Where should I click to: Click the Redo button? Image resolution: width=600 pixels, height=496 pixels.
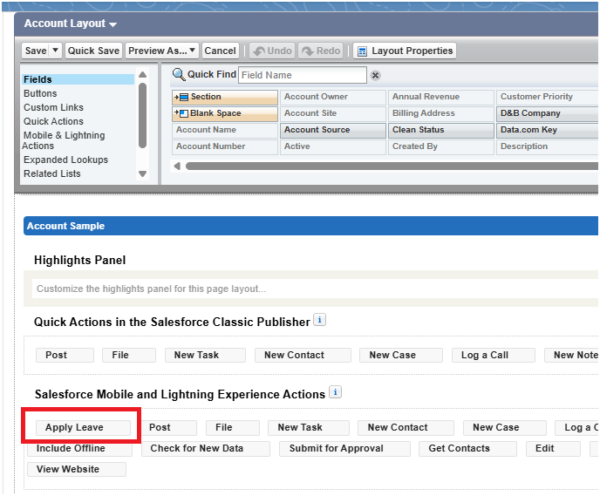click(321, 51)
